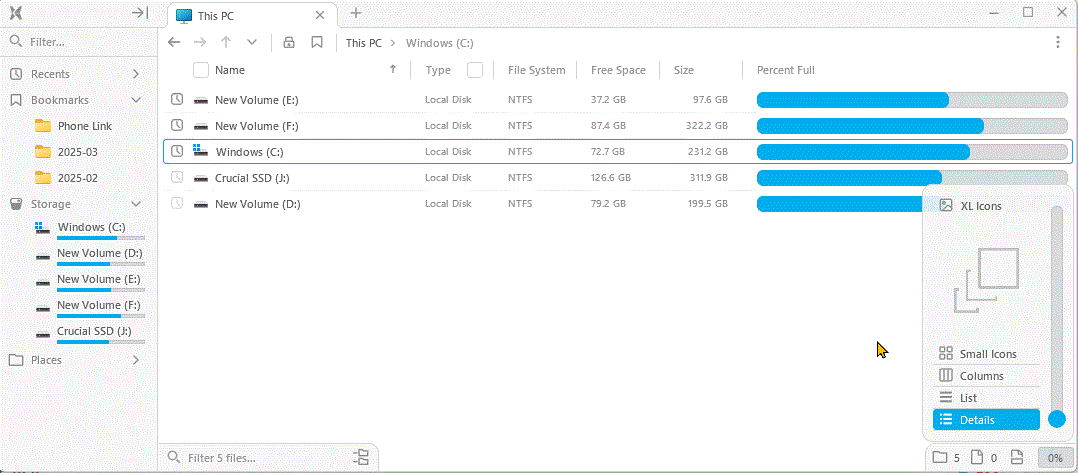Add a new tab with the plus icon
The width and height of the screenshot is (1078, 473).
coord(356,13)
